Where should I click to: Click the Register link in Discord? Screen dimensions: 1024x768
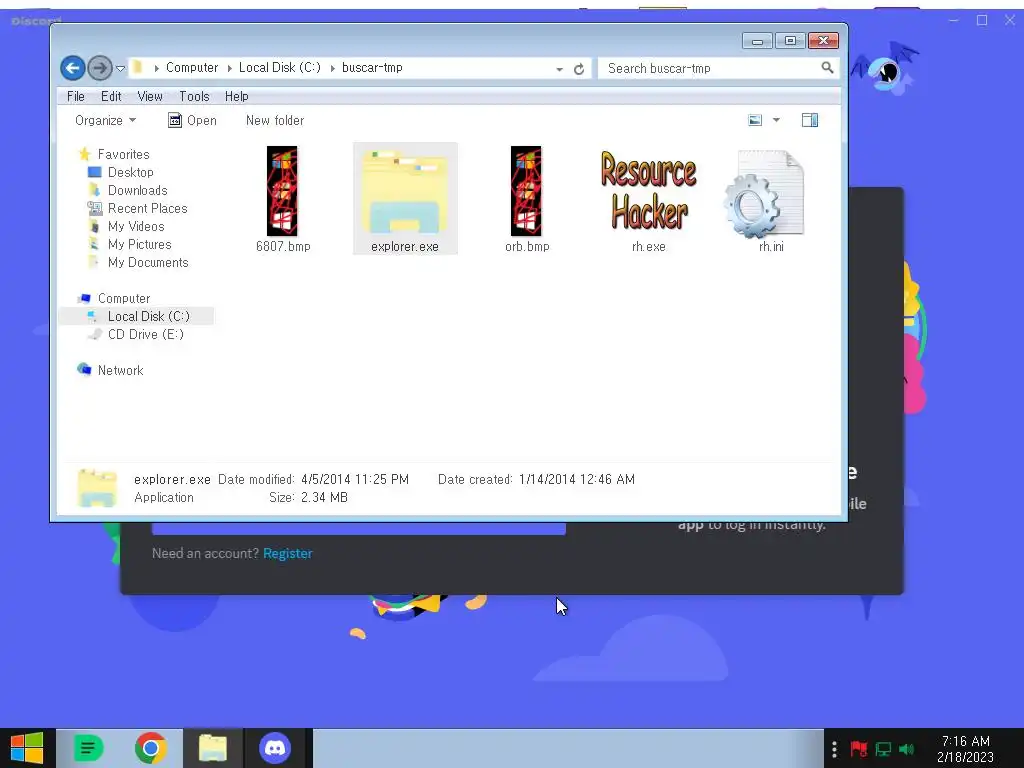(287, 553)
